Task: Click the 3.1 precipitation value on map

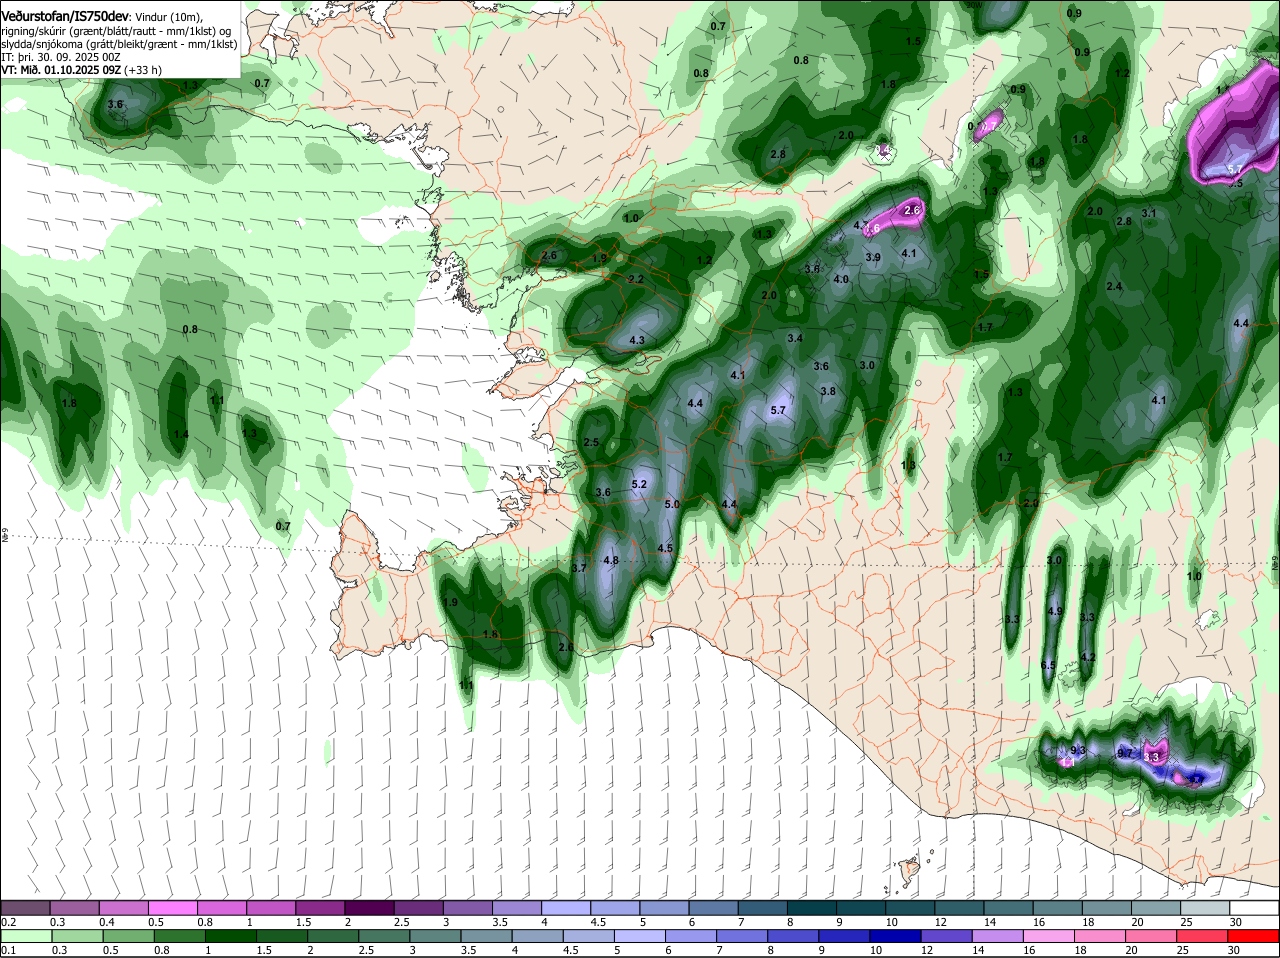Action: [x=1149, y=213]
